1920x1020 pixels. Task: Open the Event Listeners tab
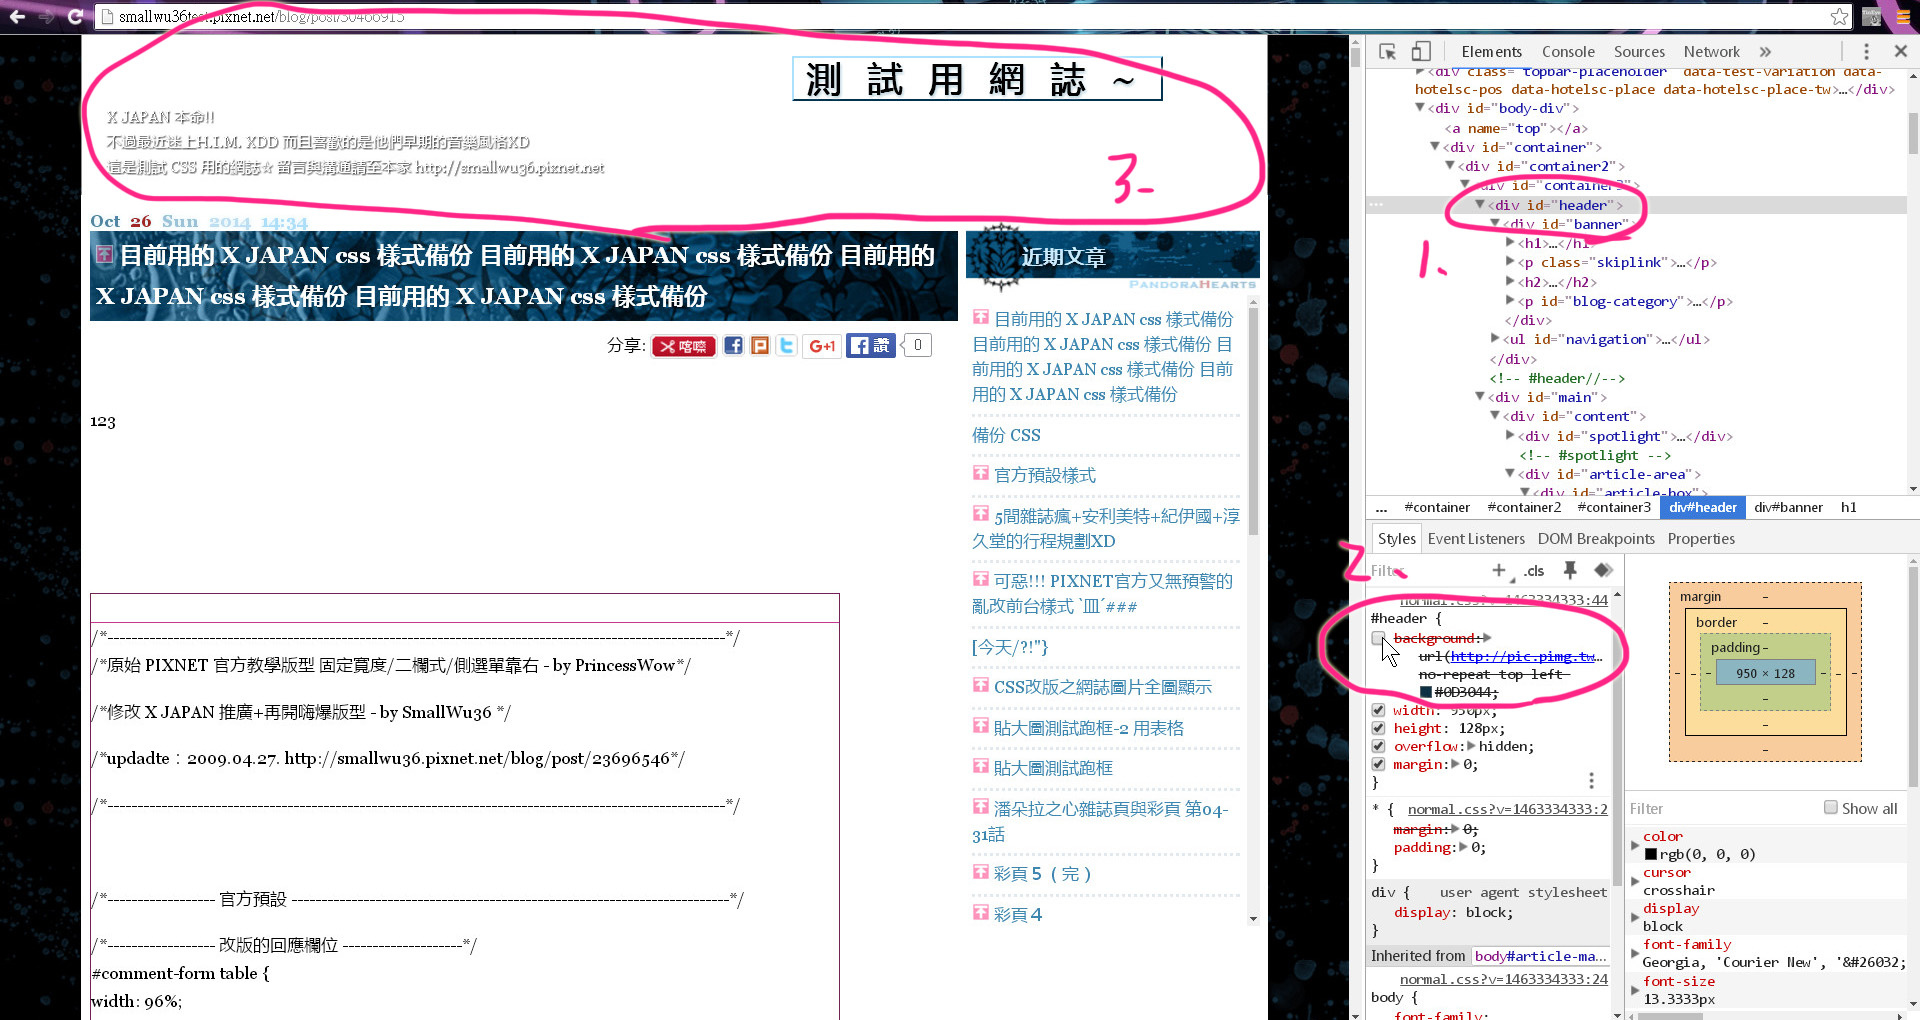1476,538
